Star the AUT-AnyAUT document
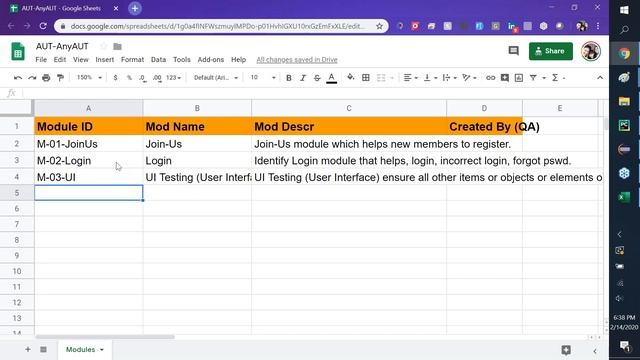This screenshot has width=640, height=360. tap(104, 46)
